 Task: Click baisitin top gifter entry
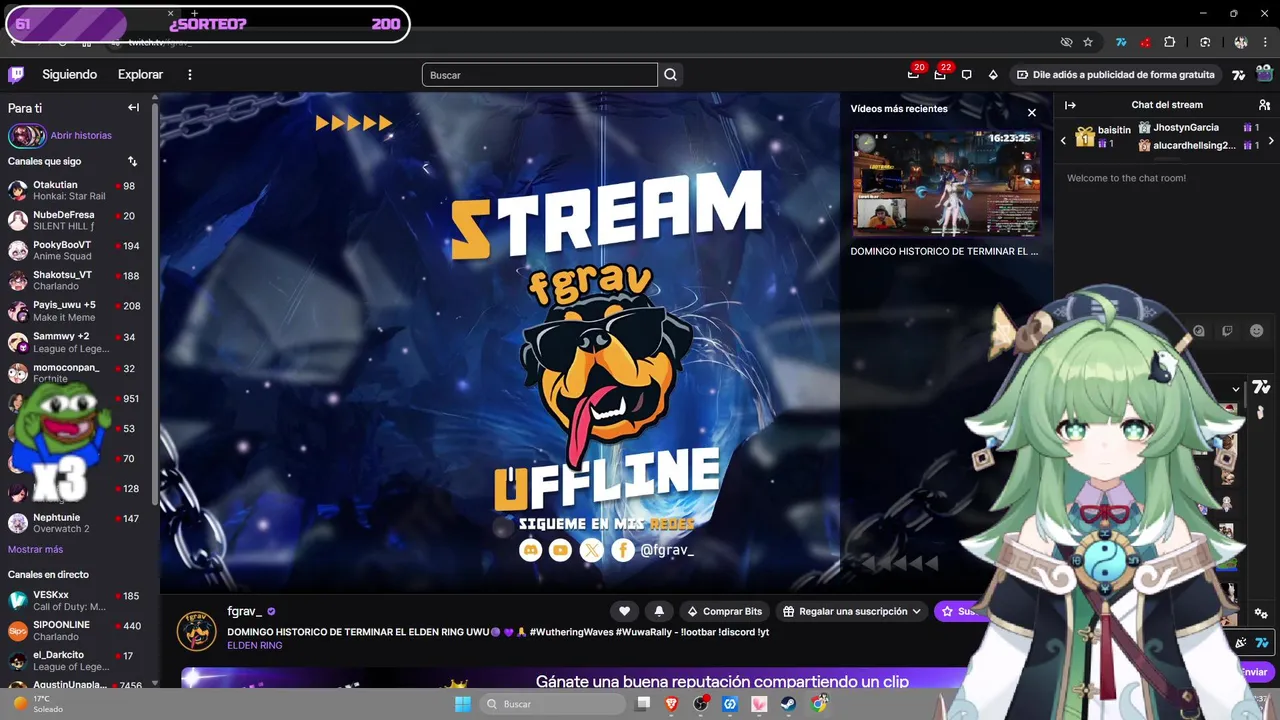[x=1104, y=137]
